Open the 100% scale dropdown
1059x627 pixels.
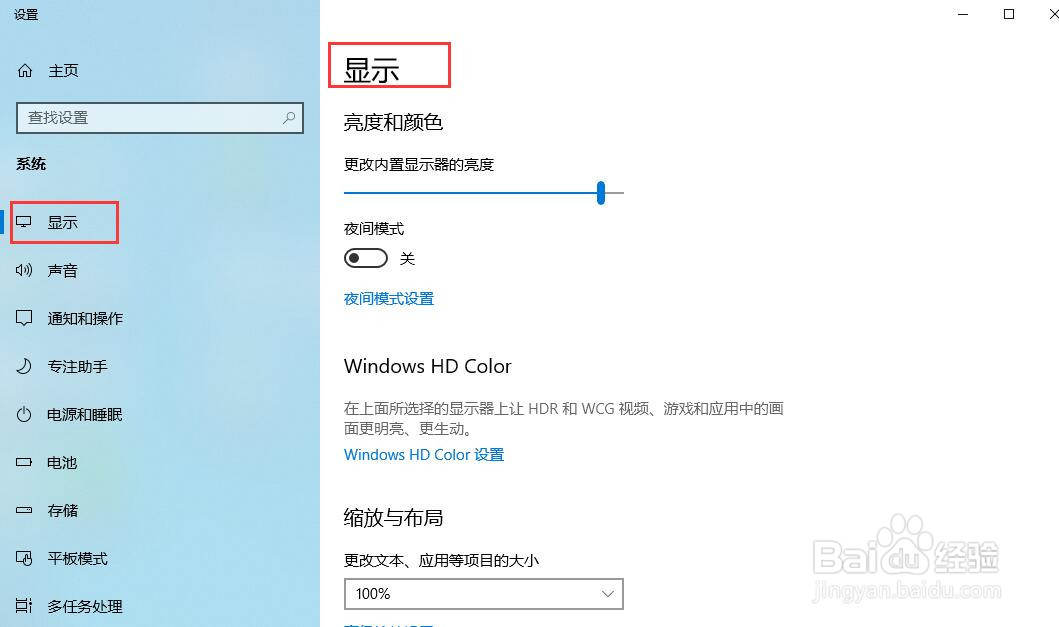[x=484, y=594]
